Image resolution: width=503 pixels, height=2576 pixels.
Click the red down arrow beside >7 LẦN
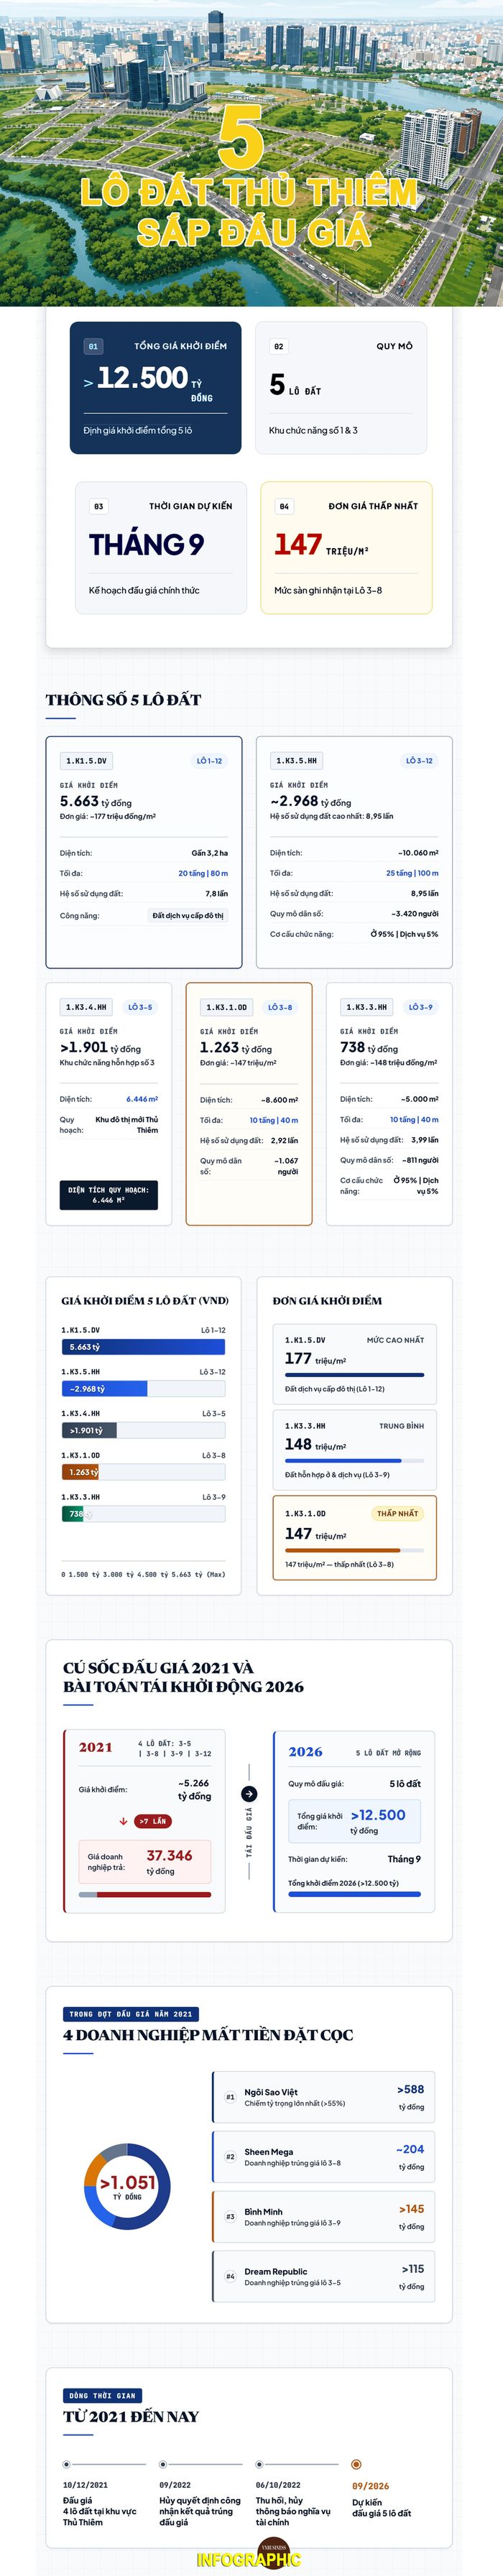(x=124, y=1821)
